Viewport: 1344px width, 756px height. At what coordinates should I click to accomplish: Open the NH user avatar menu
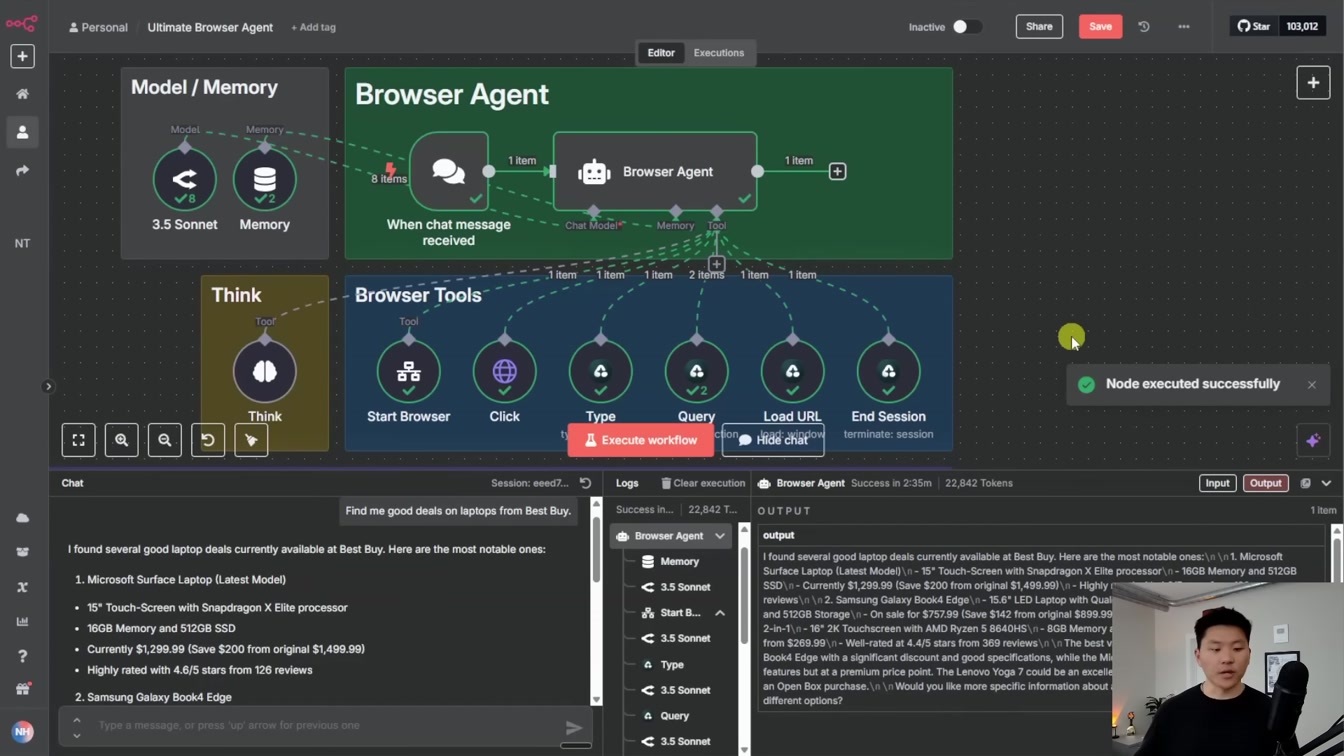[x=22, y=732]
